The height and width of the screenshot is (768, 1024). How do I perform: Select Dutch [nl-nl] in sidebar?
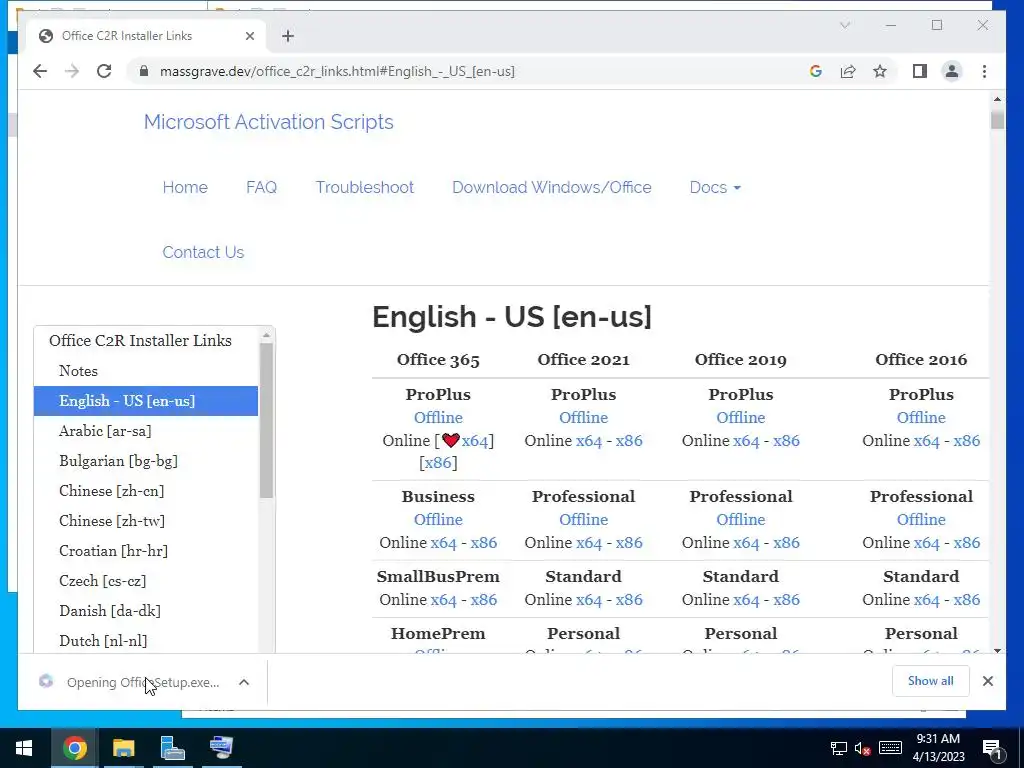[103, 641]
